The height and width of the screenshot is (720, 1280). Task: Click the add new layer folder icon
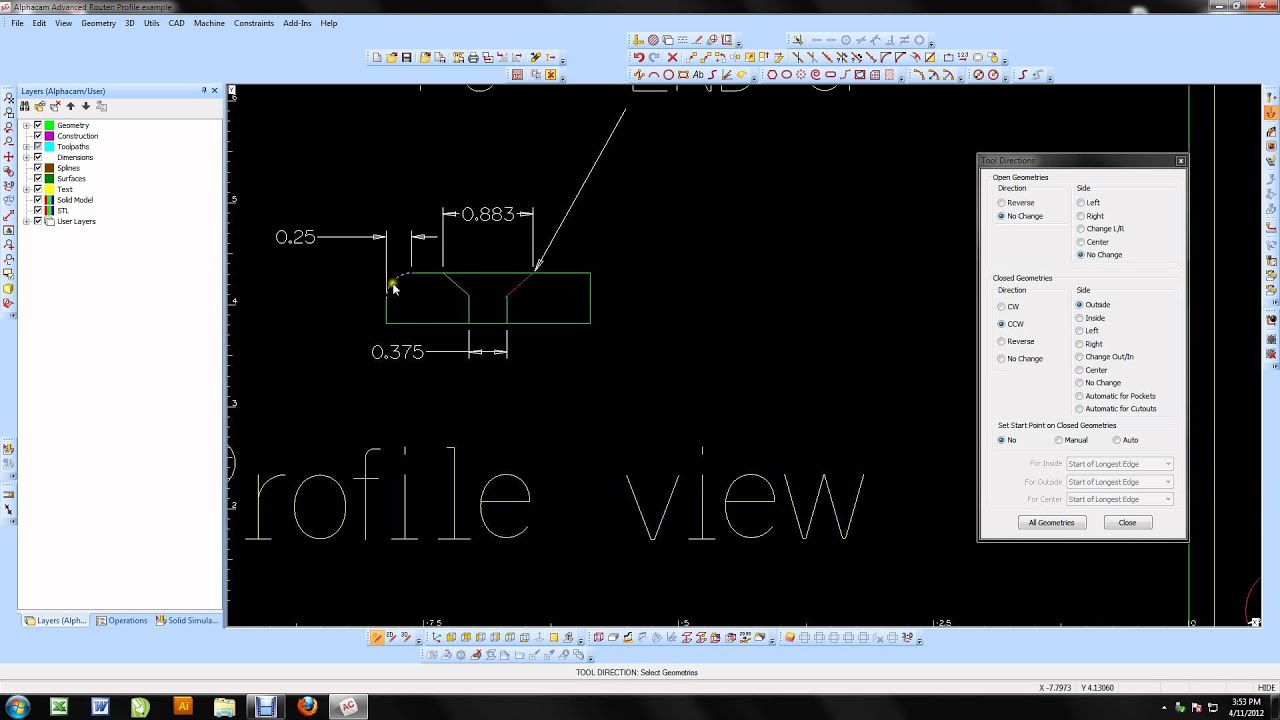(40, 106)
